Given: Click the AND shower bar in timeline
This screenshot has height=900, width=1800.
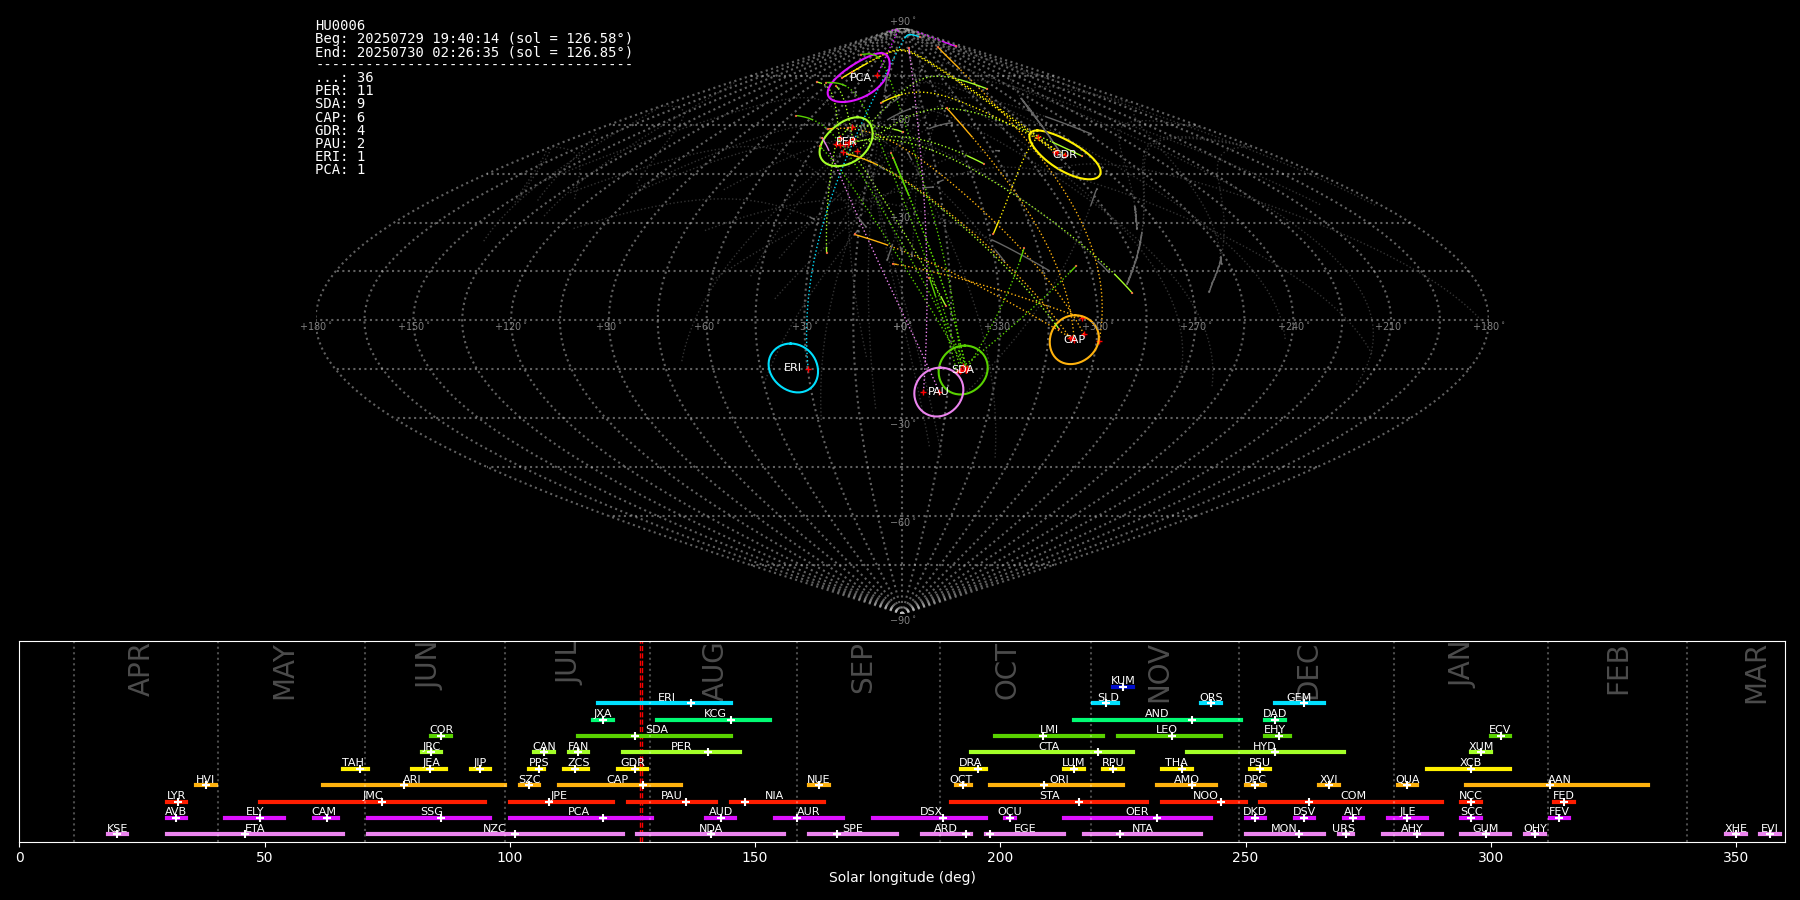Looking at the screenshot, I should [1157, 720].
